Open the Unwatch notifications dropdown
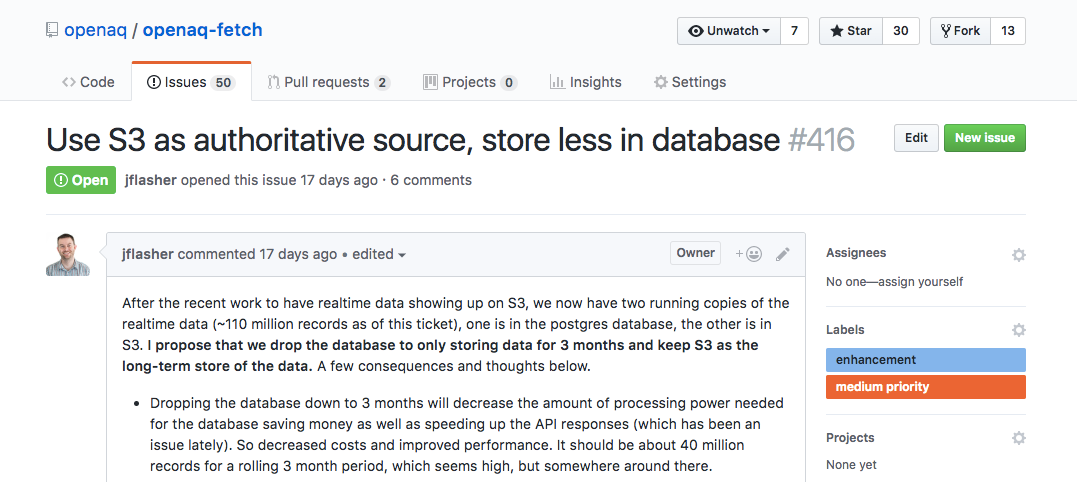The image size is (1077, 482). tap(728, 31)
